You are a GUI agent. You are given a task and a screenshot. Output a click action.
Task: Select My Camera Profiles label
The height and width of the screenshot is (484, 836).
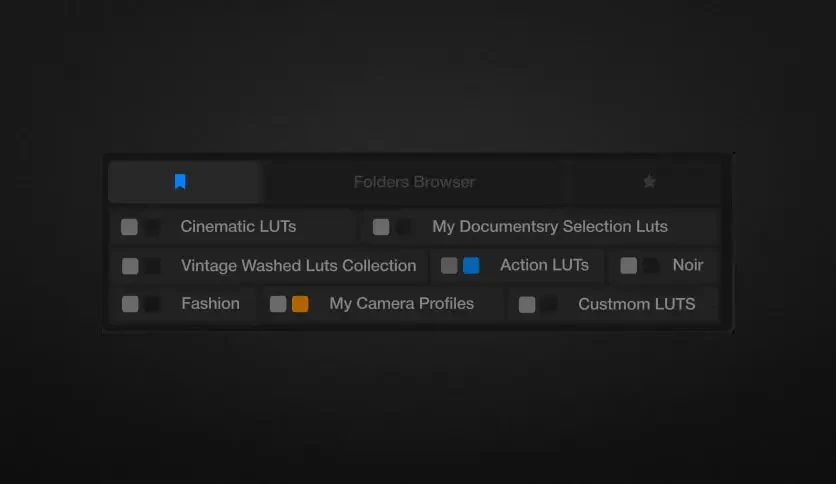401,304
